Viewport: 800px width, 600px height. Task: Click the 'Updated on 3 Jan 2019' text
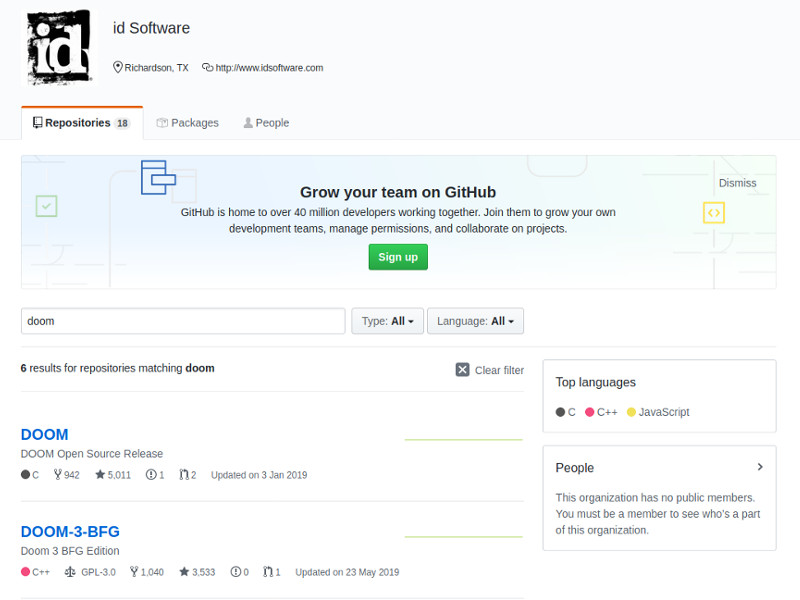tap(259, 475)
